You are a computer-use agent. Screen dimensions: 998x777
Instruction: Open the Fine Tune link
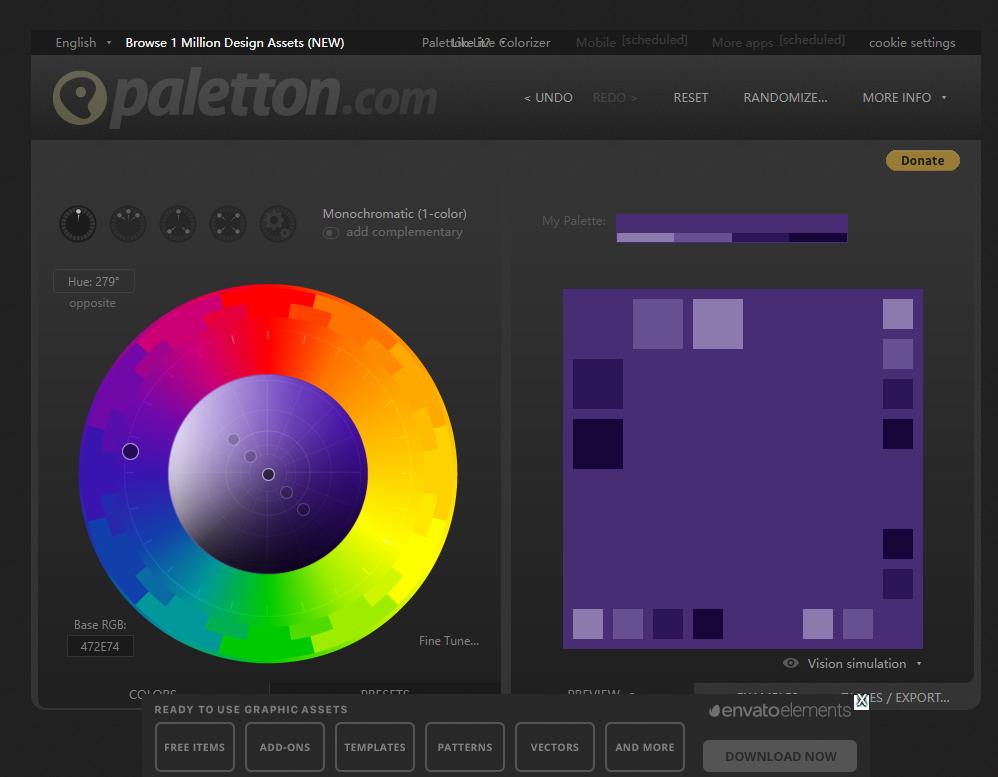(x=448, y=641)
